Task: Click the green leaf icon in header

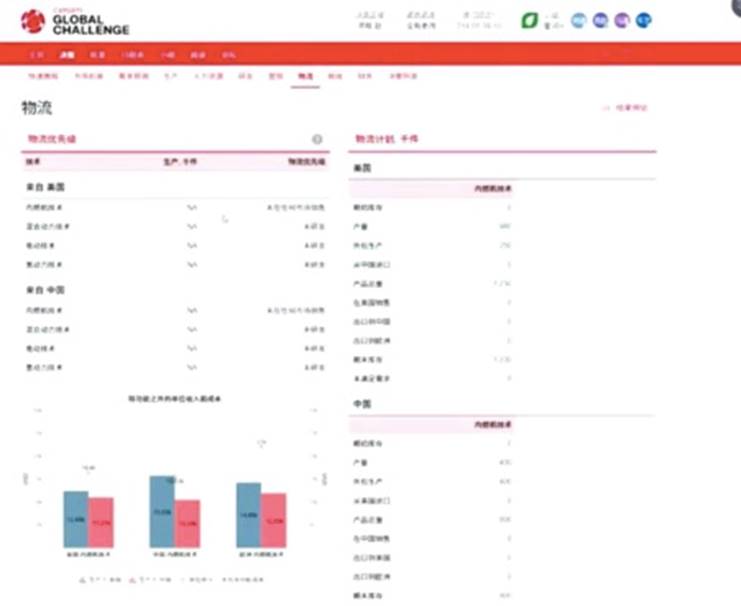Action: tap(528, 20)
